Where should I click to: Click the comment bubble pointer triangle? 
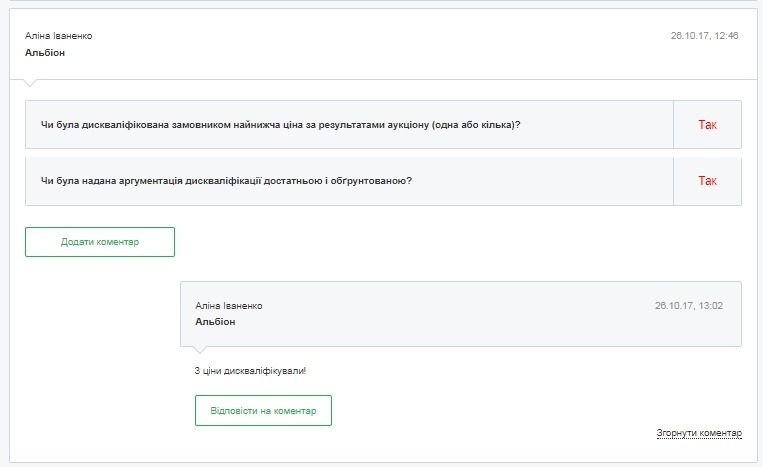pyautogui.click(x=200, y=349)
